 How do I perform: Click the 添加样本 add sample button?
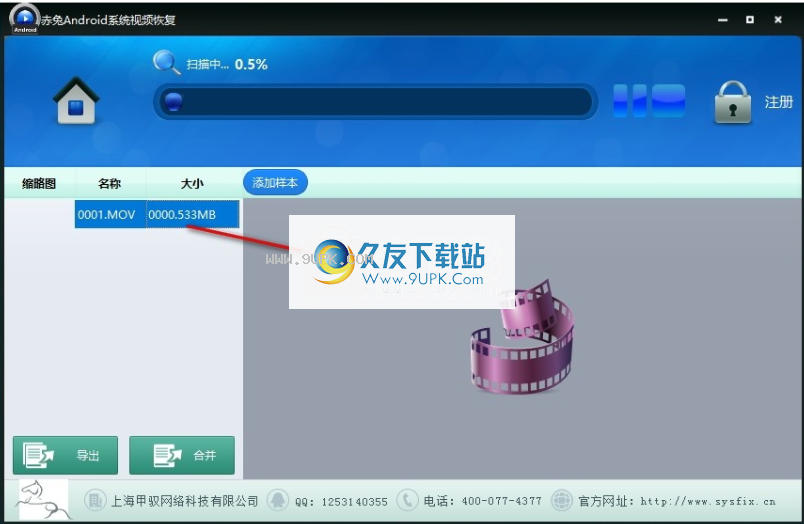click(275, 183)
